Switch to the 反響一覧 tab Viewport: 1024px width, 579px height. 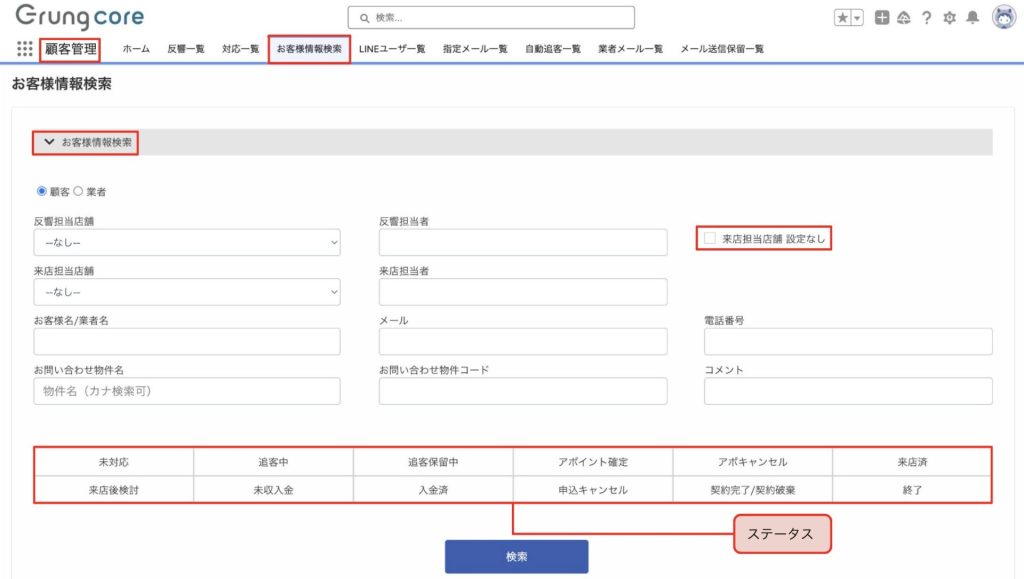(x=186, y=49)
